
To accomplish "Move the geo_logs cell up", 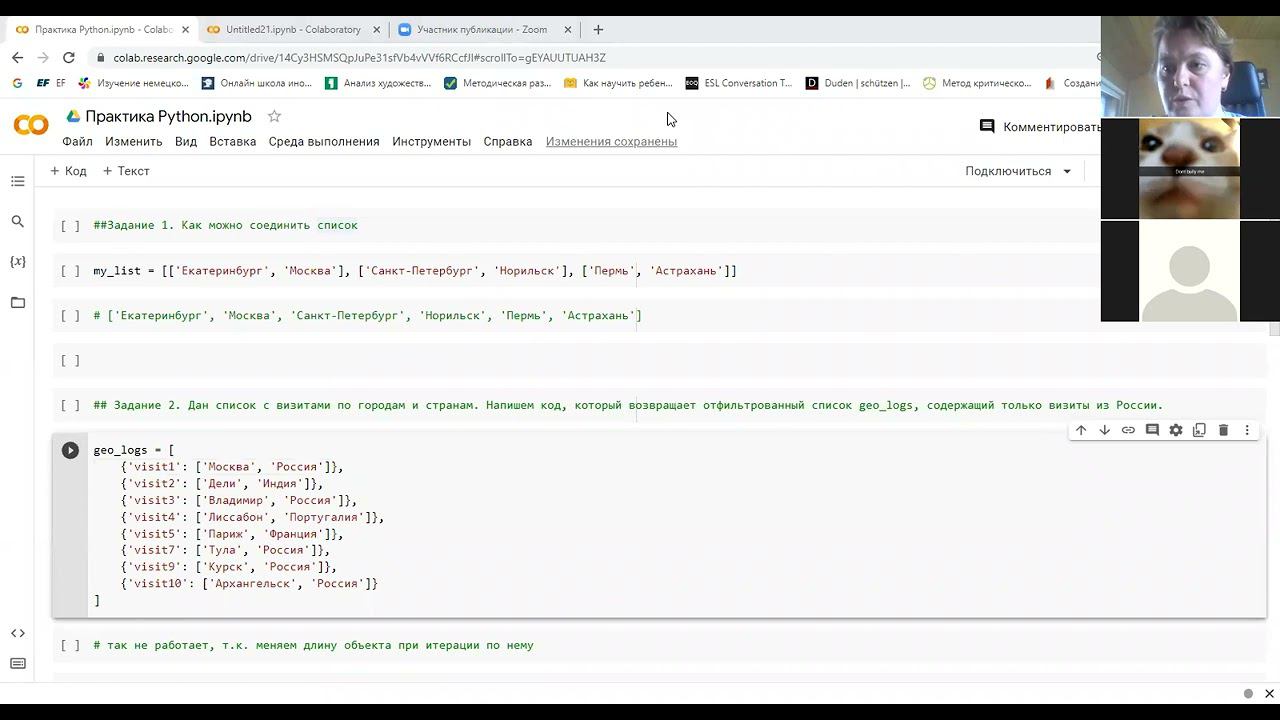I will (x=1081, y=430).
